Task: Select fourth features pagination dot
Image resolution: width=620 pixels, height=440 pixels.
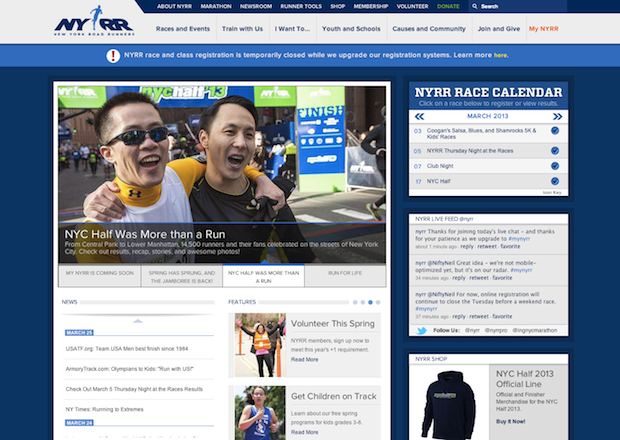Action: click(x=378, y=302)
